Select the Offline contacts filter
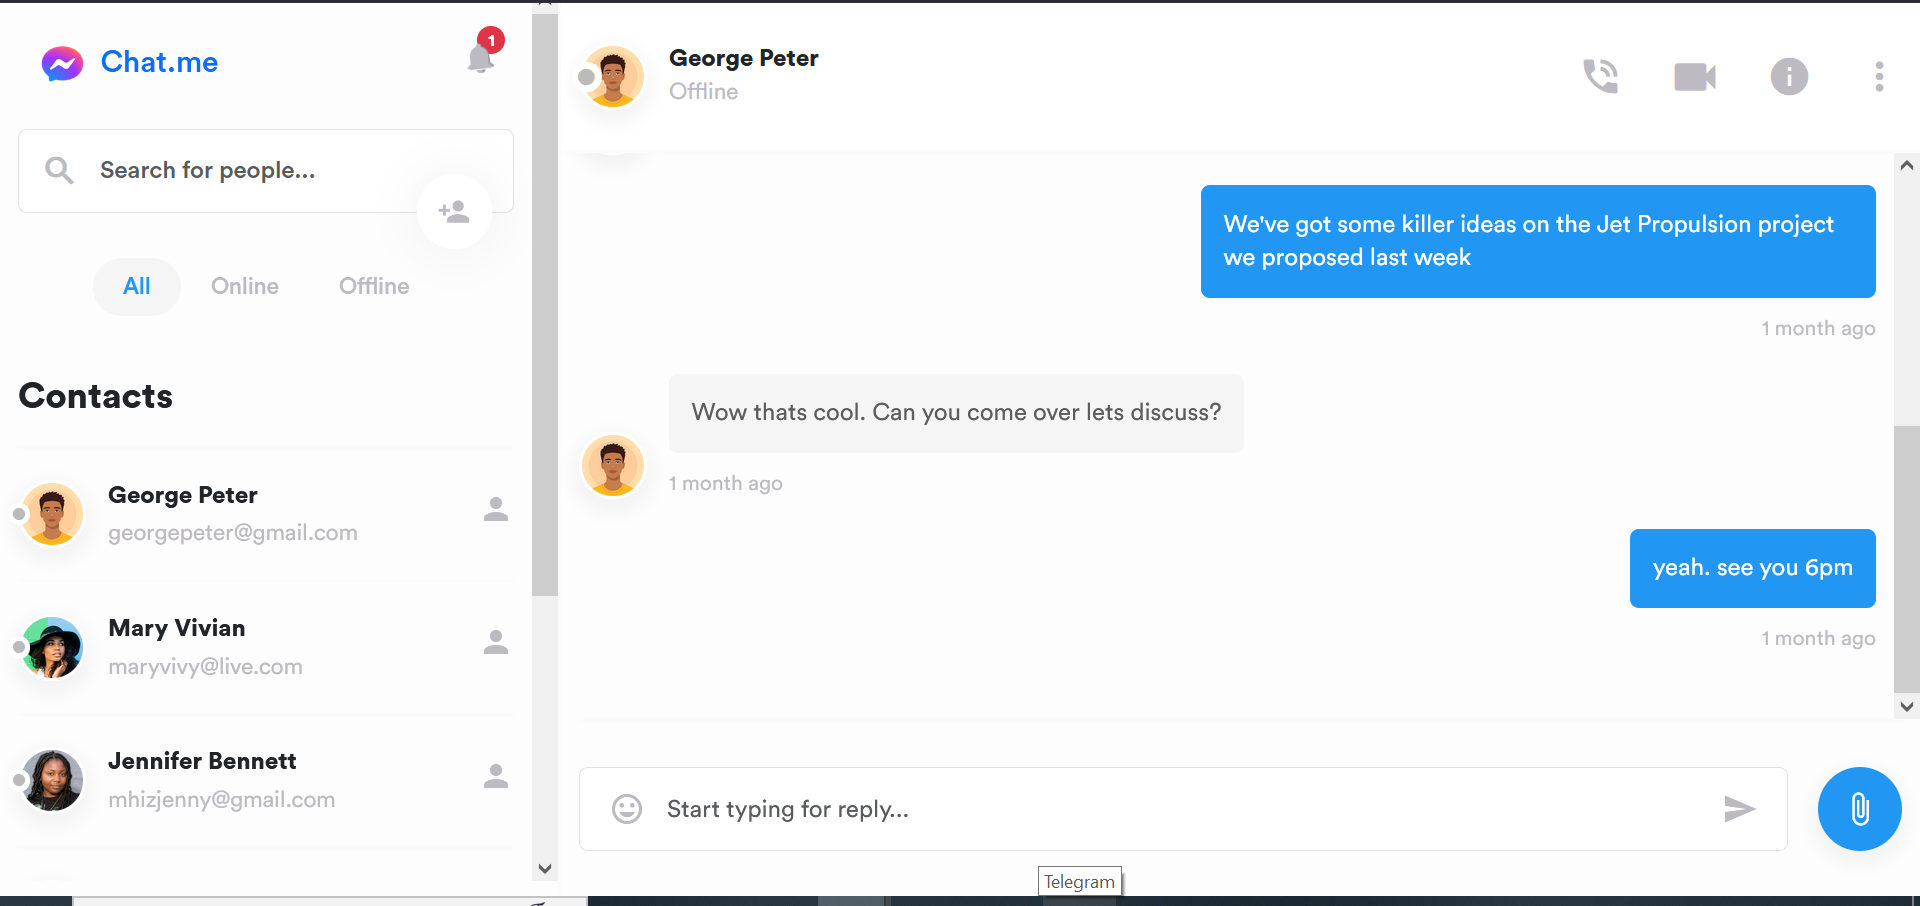This screenshot has width=1920, height=906. (374, 286)
